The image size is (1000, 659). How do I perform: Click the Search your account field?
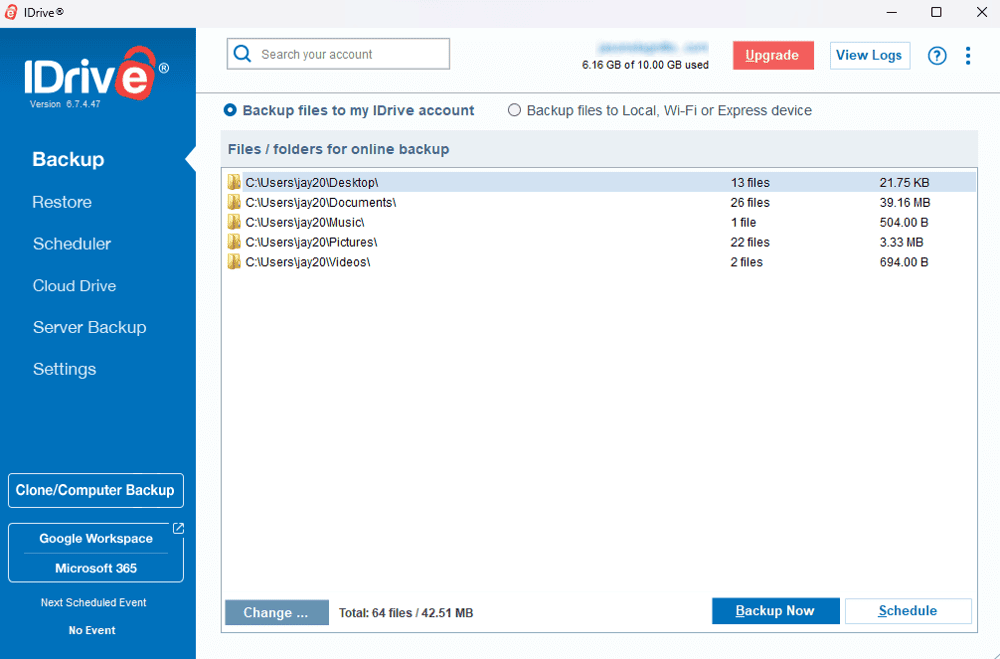click(338, 54)
